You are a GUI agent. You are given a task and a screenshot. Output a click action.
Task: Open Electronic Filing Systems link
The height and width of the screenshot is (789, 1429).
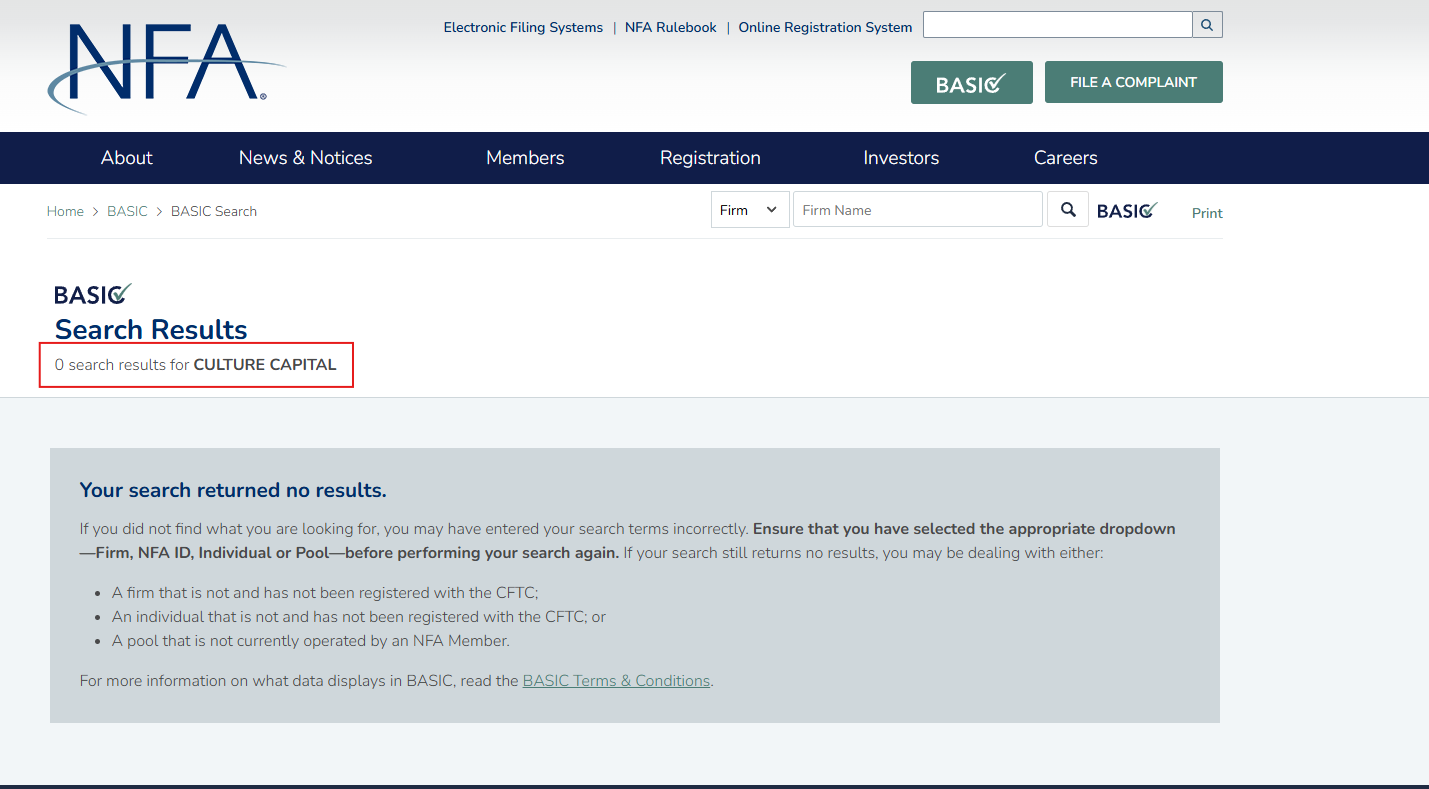coord(523,28)
